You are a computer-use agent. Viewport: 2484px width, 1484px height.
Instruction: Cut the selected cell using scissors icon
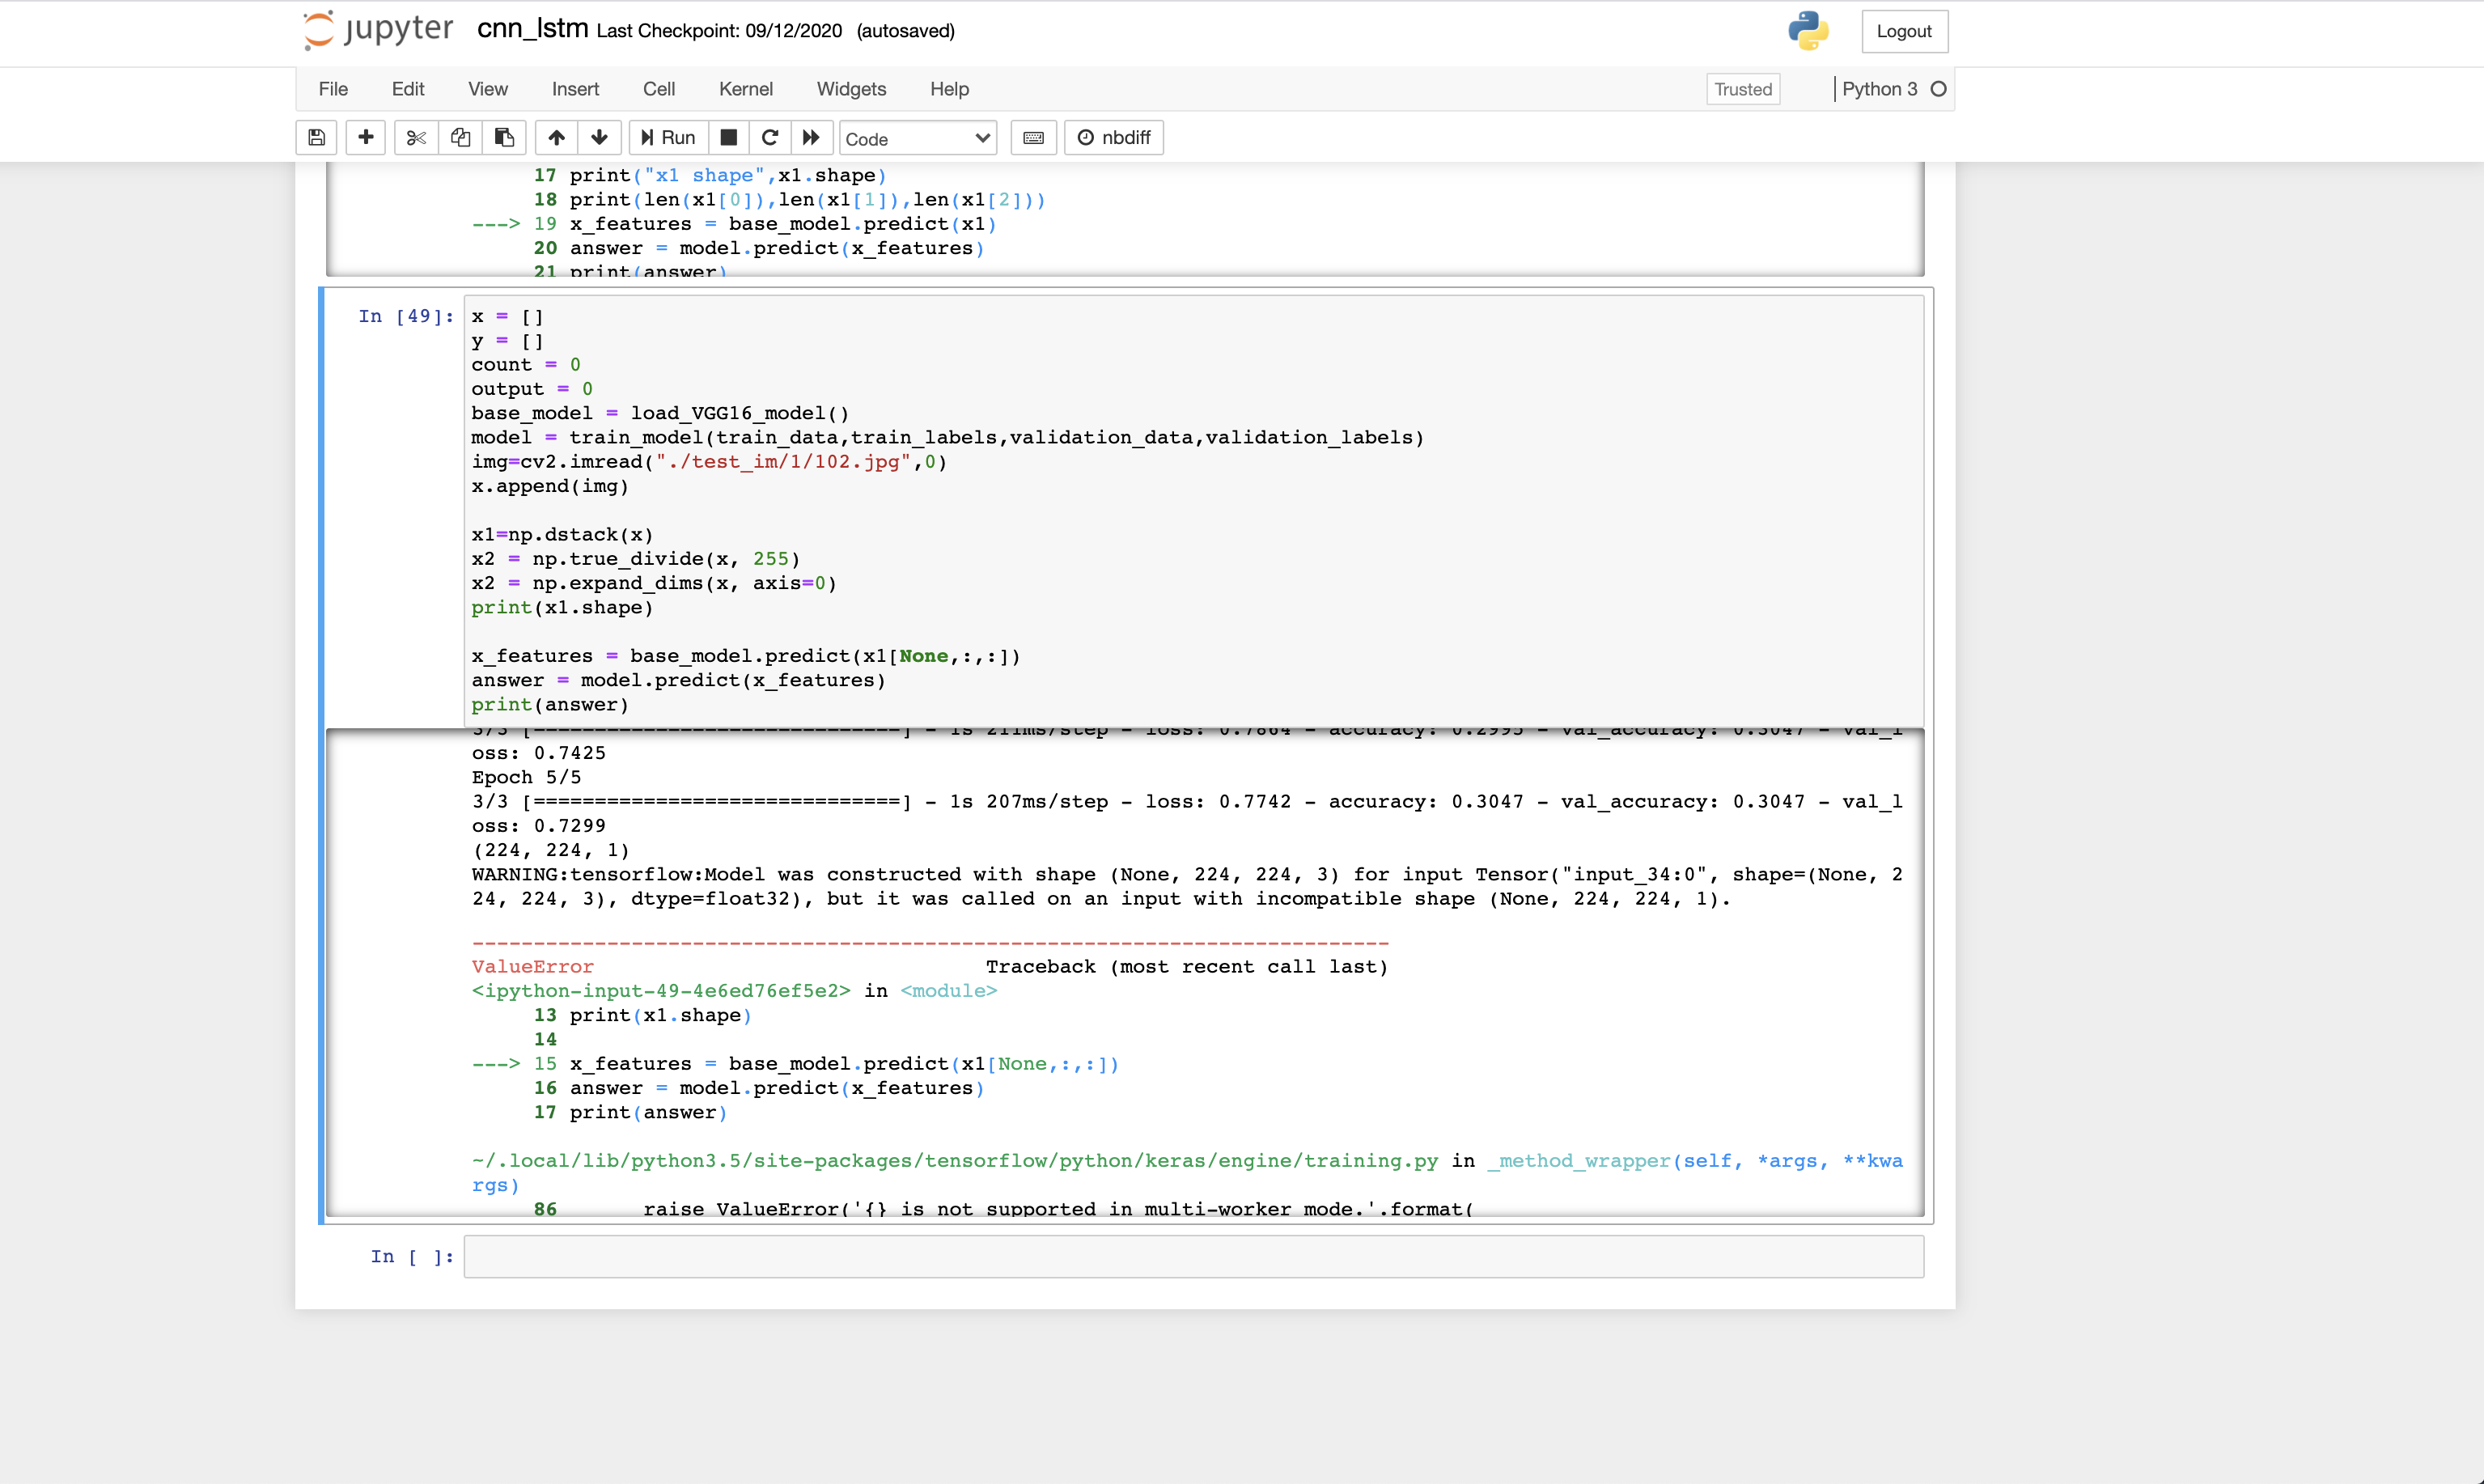416,137
